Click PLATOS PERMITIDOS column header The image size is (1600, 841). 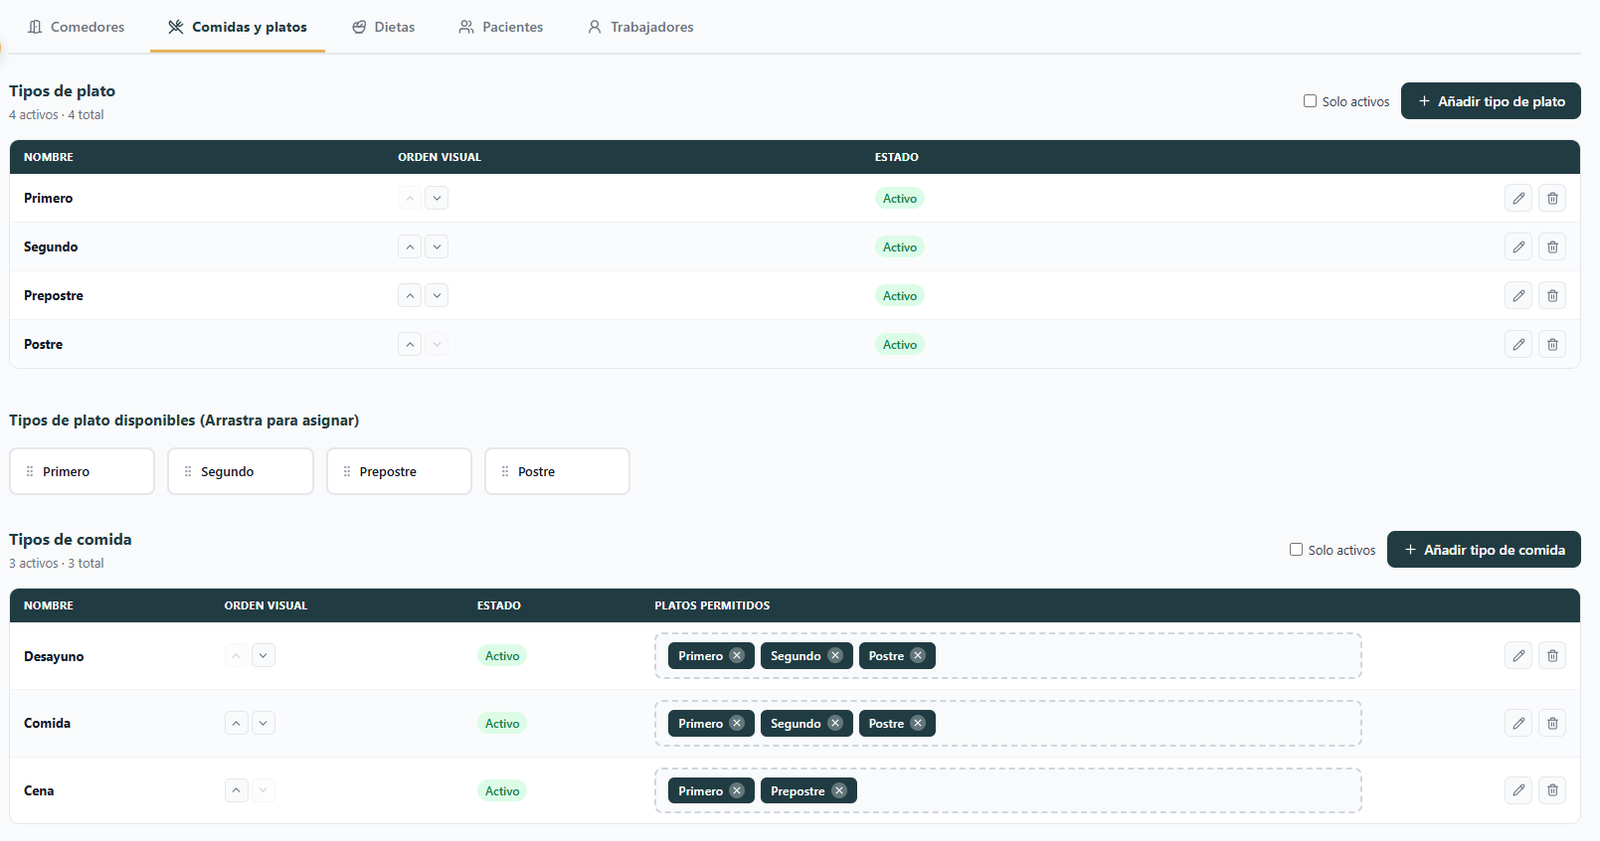coord(712,605)
